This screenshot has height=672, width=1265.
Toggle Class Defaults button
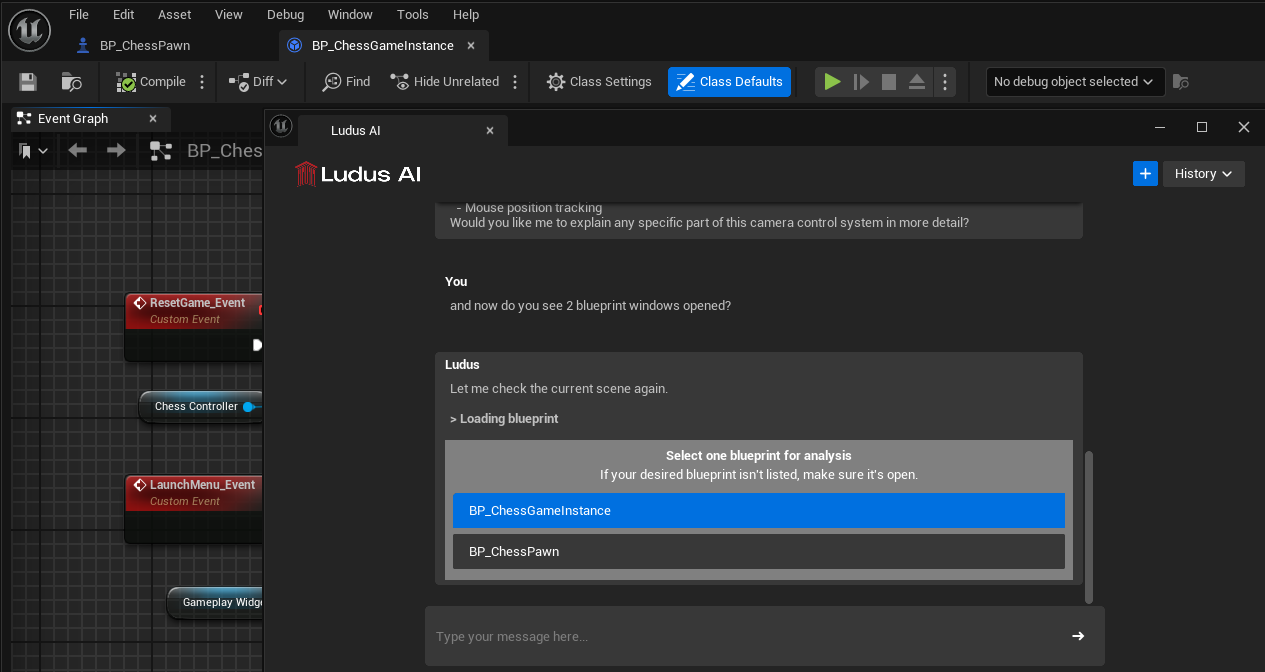click(729, 82)
